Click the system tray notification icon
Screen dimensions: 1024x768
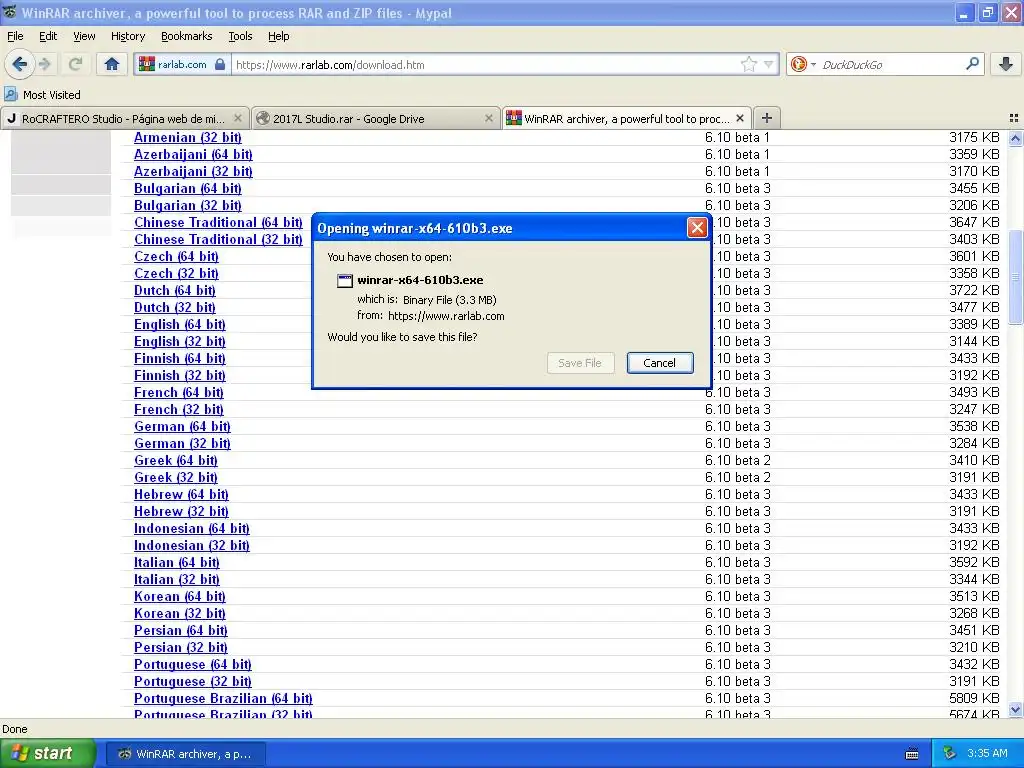coord(950,754)
